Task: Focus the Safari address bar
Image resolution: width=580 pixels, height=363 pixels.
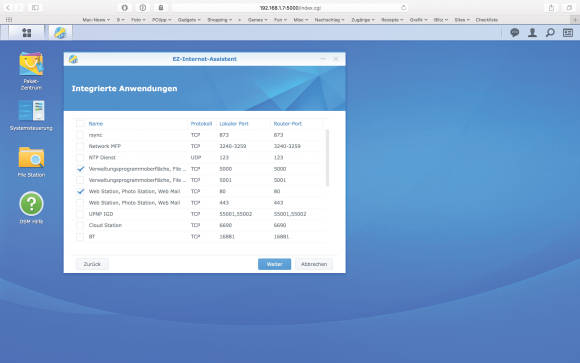Action: tap(290, 7)
